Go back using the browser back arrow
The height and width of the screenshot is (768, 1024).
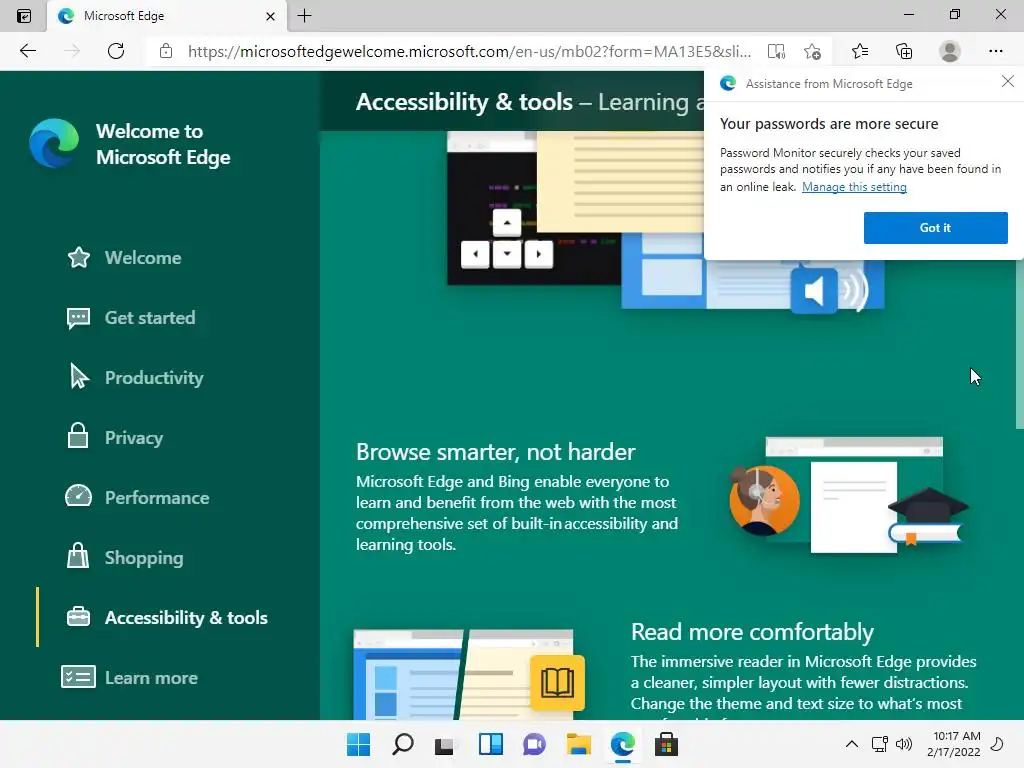pyautogui.click(x=27, y=51)
